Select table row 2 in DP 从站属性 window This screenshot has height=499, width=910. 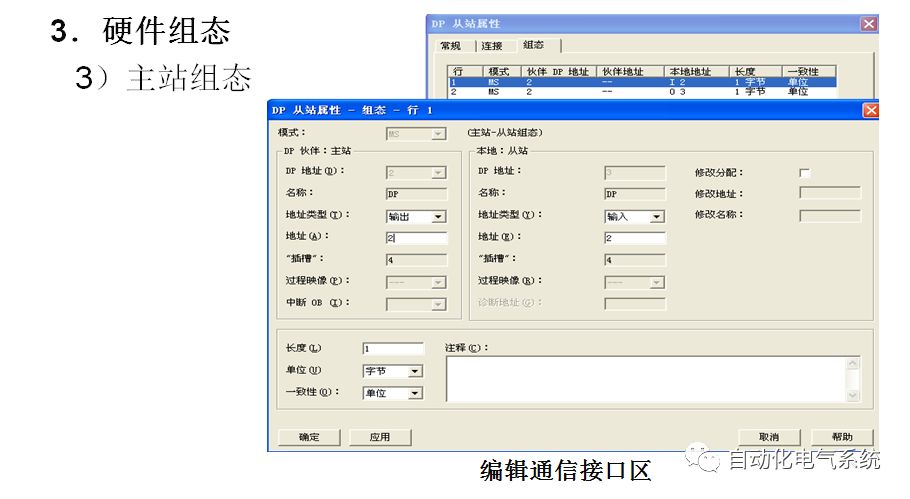(642, 92)
